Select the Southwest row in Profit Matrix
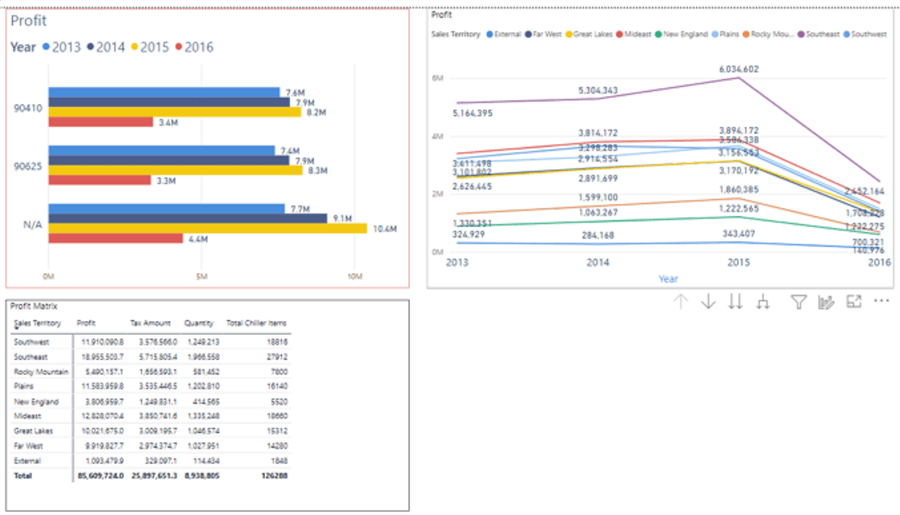The image size is (900, 515). click(x=31, y=341)
